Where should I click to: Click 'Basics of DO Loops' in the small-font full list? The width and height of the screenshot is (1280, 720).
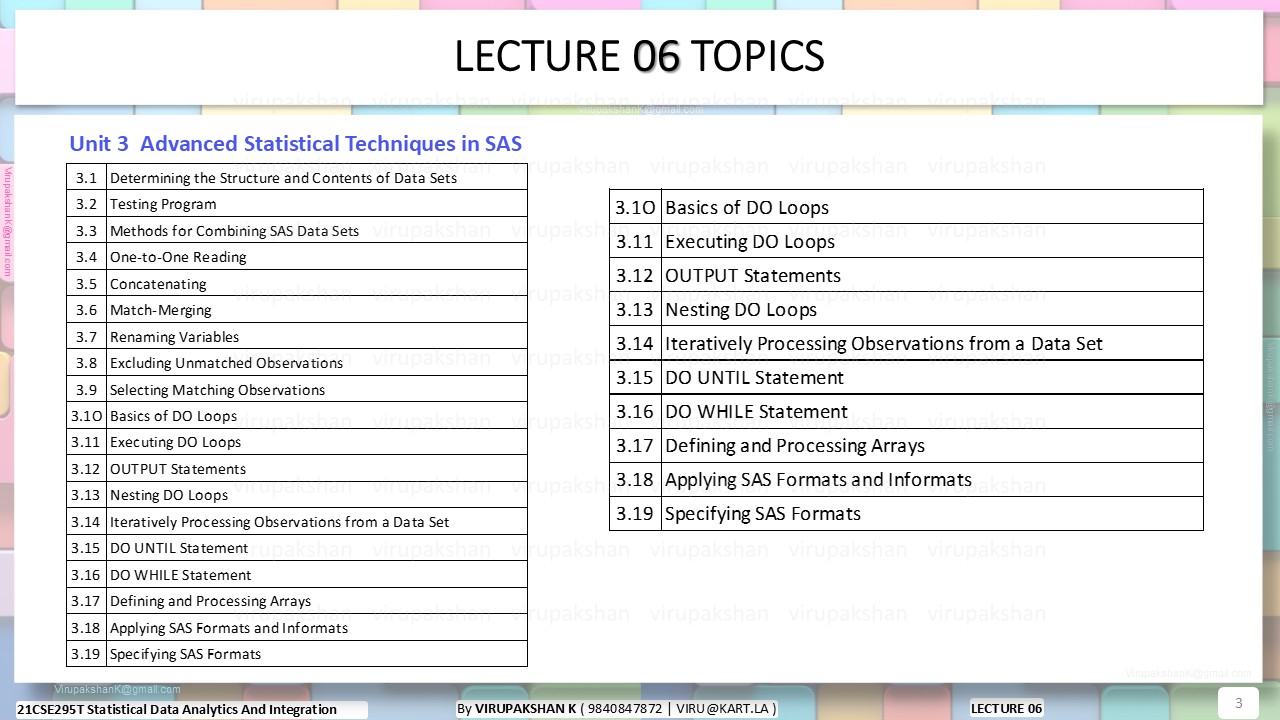pos(173,416)
